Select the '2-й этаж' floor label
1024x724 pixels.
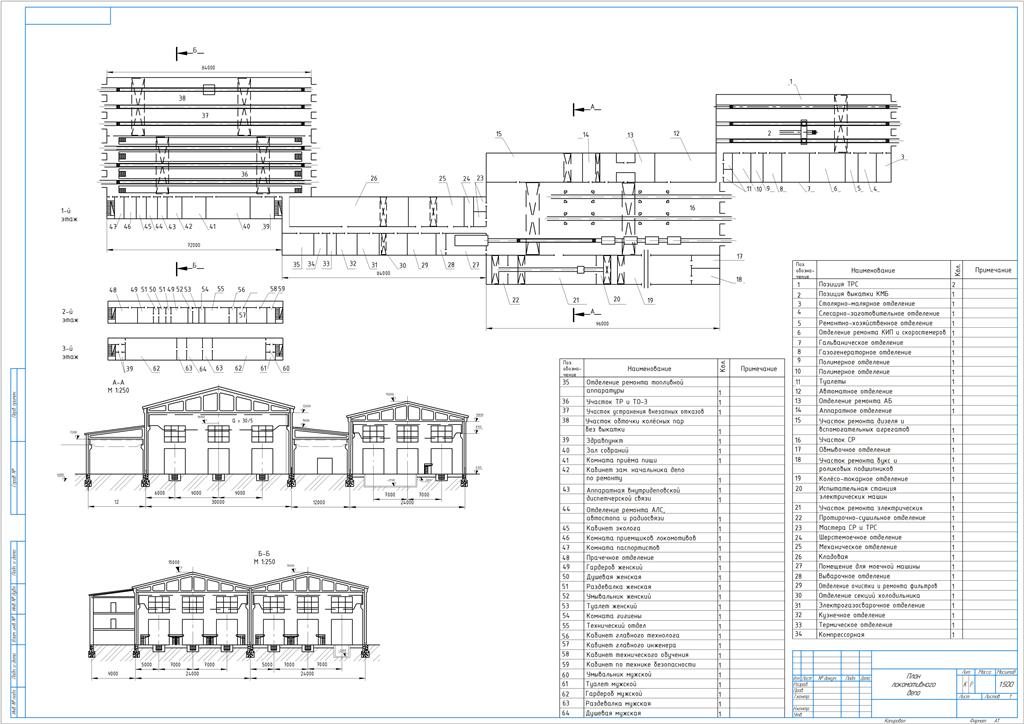[70, 316]
